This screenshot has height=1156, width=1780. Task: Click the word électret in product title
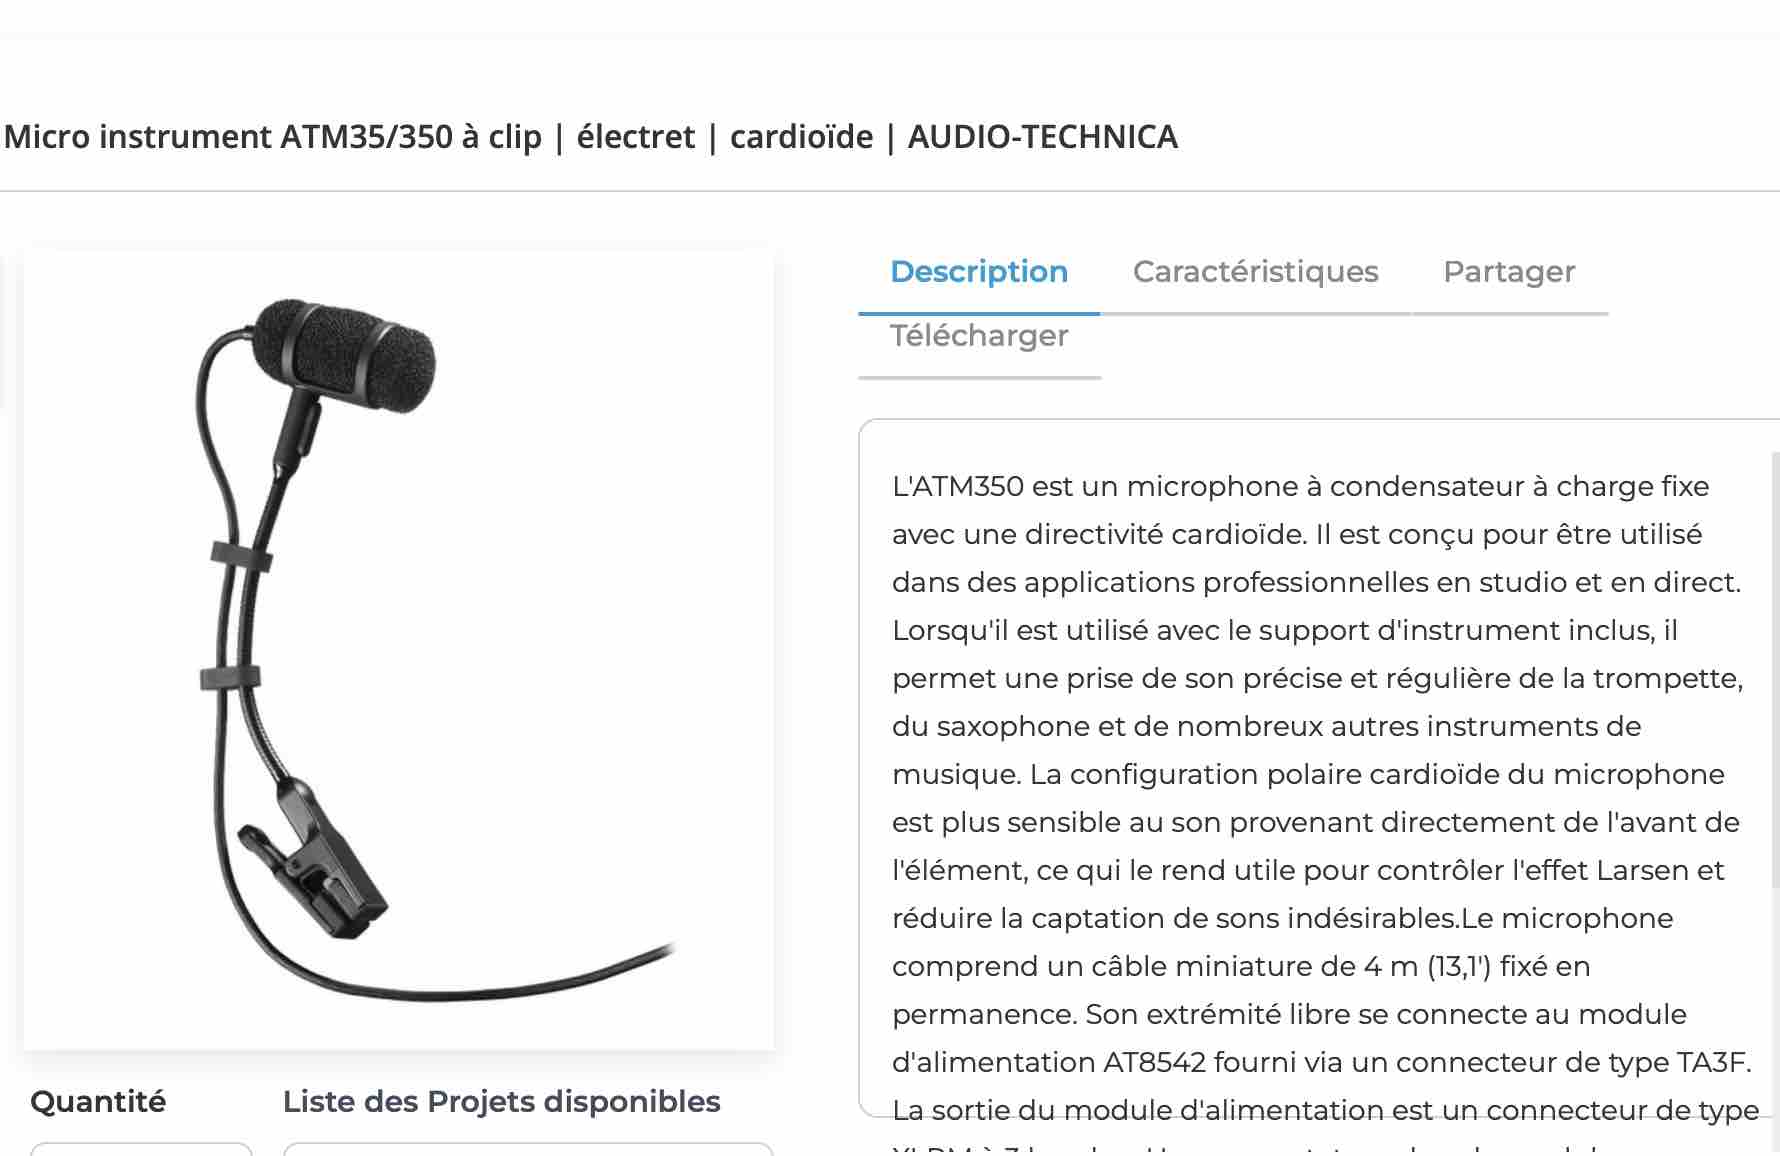coord(635,136)
